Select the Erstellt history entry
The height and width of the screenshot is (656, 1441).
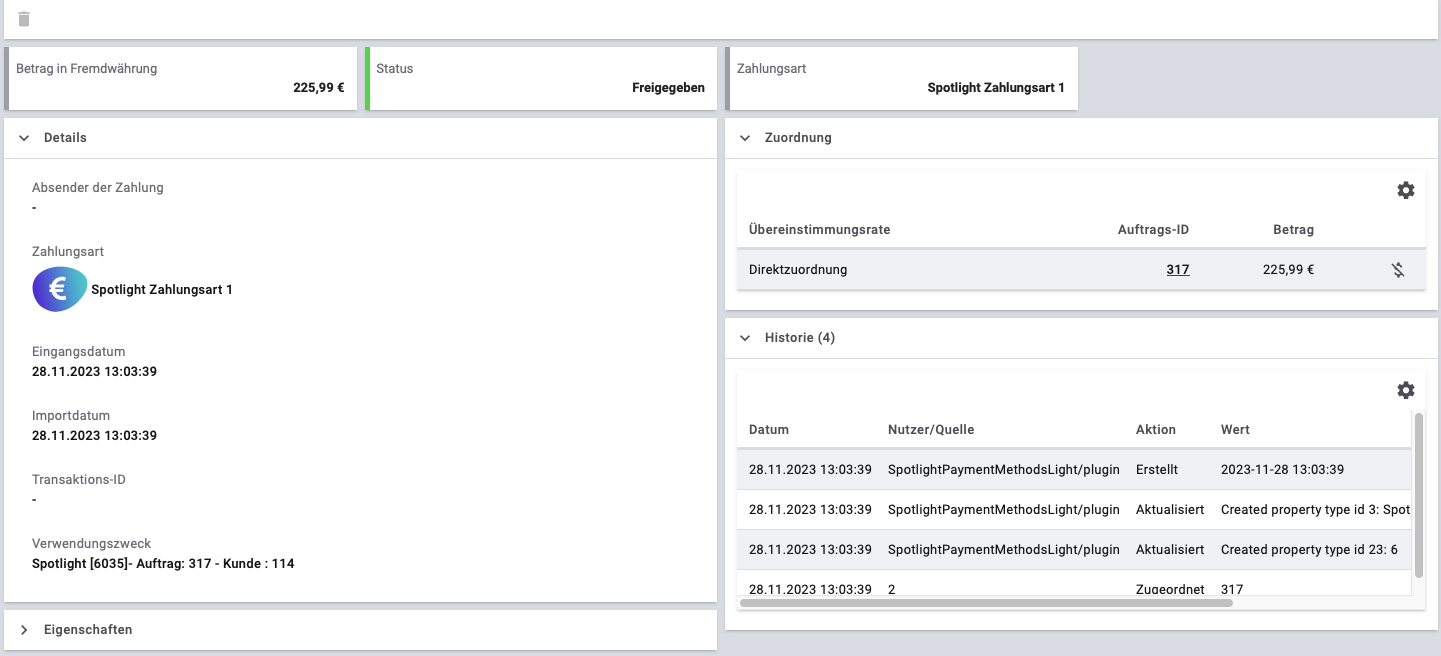1157,469
